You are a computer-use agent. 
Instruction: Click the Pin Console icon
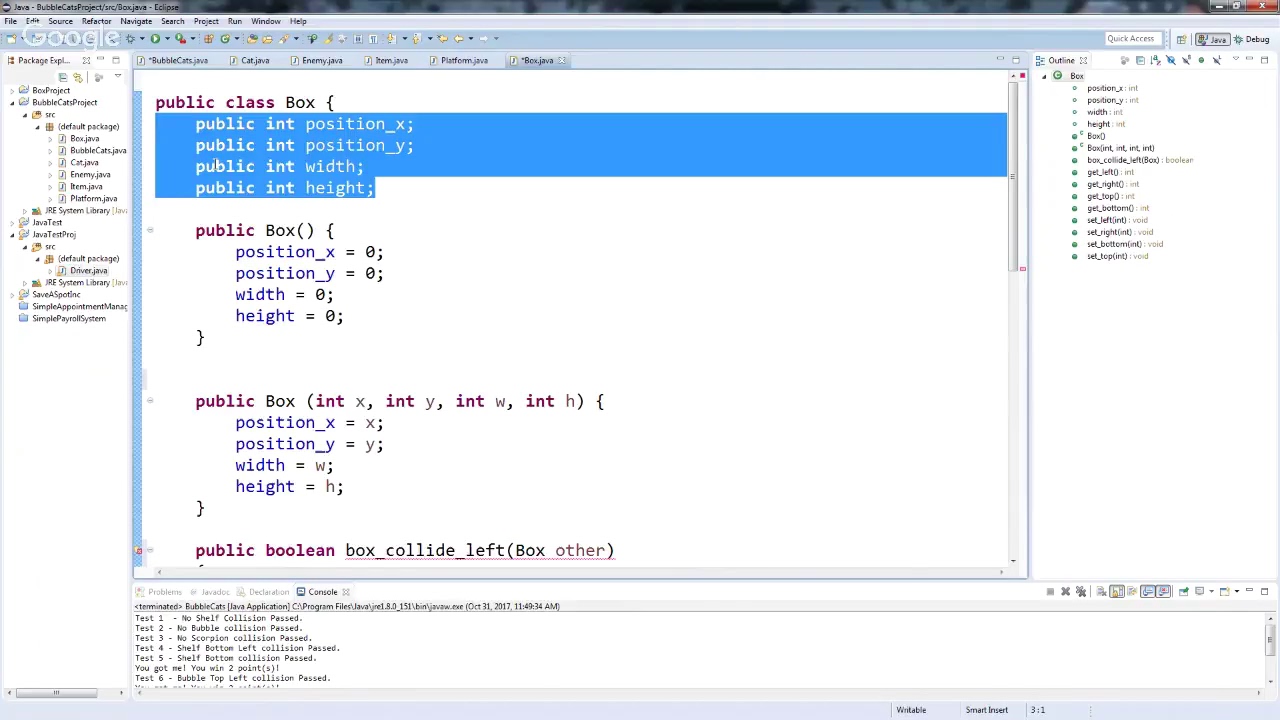[x=1183, y=591]
